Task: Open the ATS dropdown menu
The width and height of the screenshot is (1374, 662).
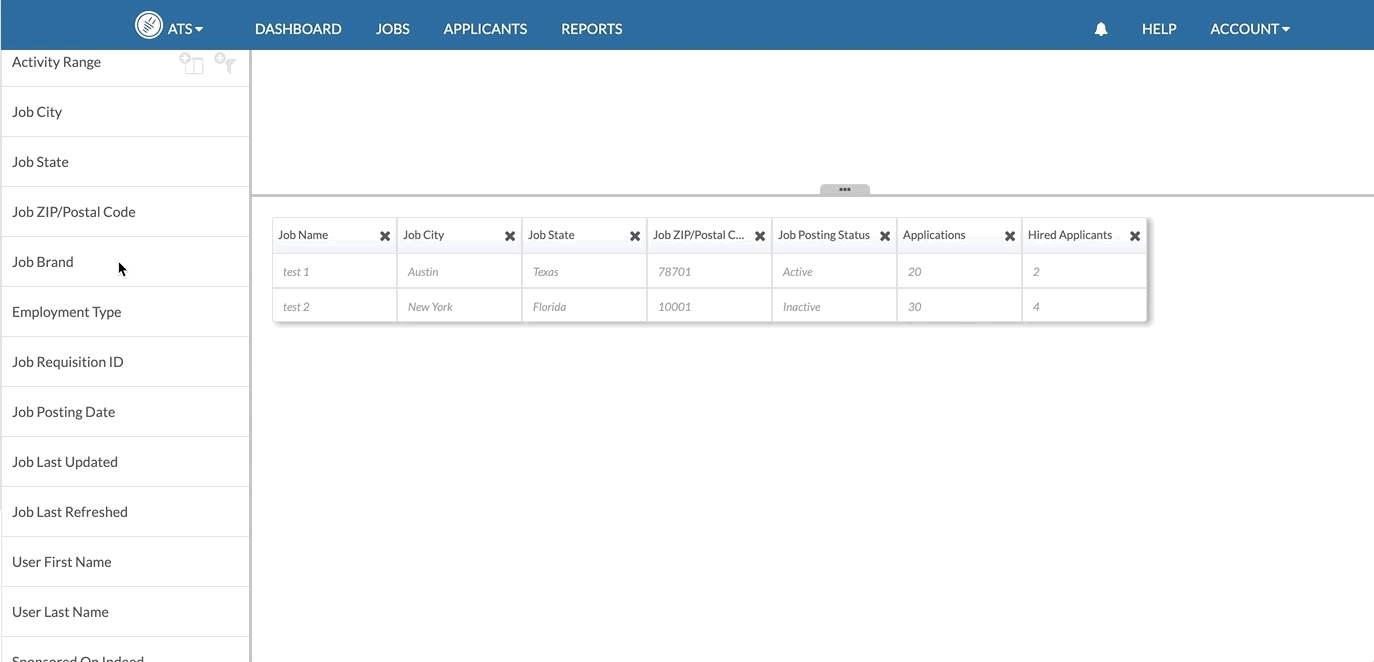Action: click(x=182, y=29)
